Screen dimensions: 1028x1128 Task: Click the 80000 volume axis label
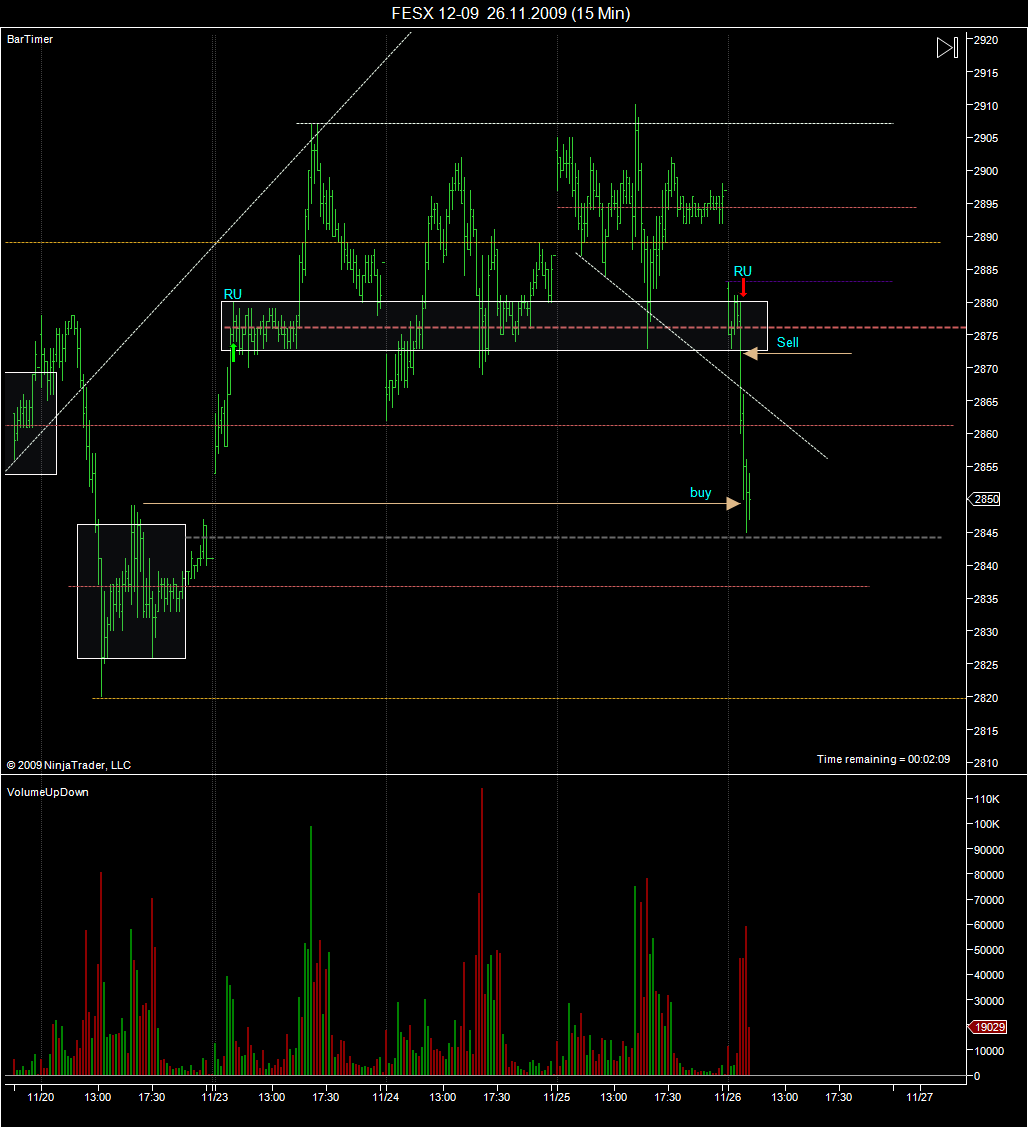tap(989, 875)
